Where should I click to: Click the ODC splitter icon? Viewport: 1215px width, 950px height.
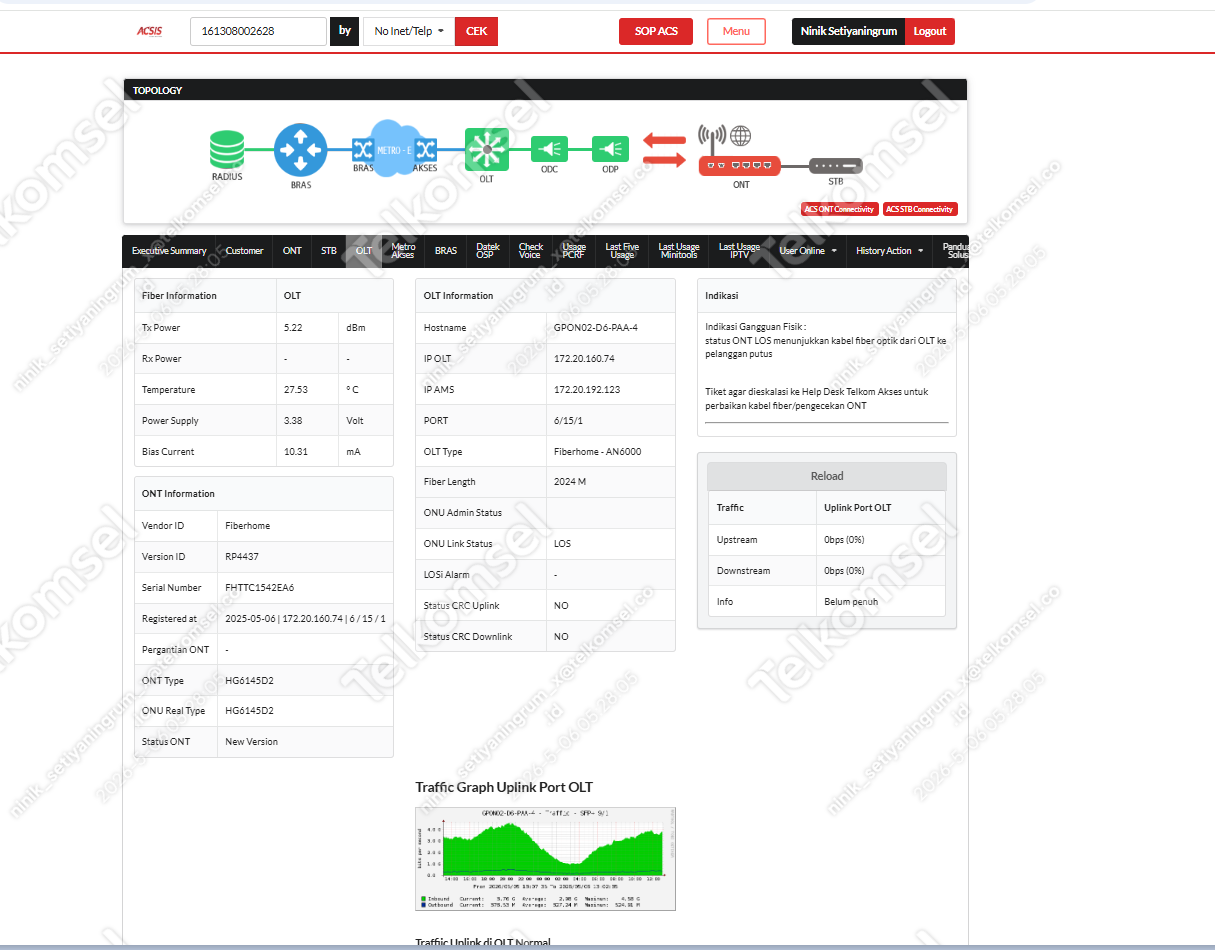tap(550, 149)
